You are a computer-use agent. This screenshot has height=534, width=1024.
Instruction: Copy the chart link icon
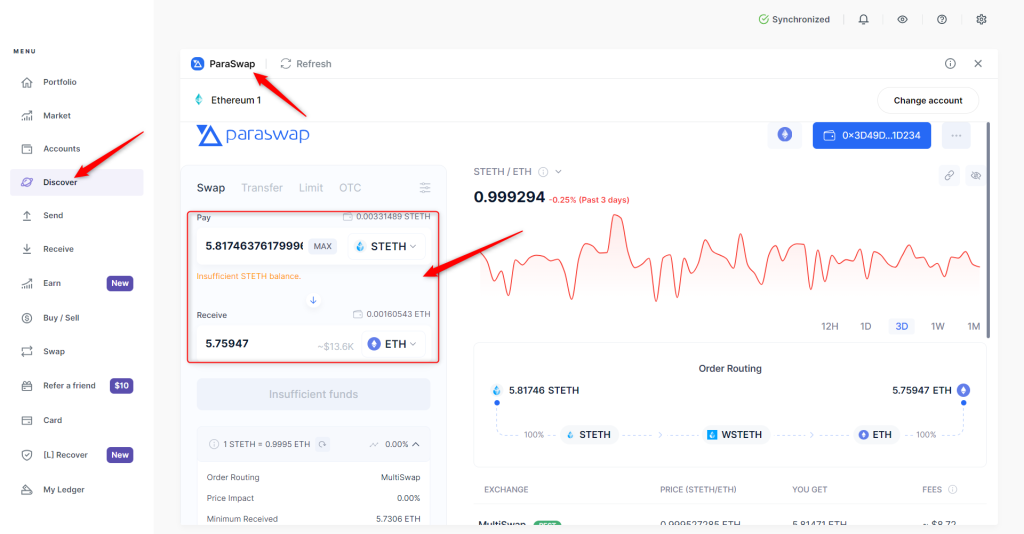pos(949,175)
